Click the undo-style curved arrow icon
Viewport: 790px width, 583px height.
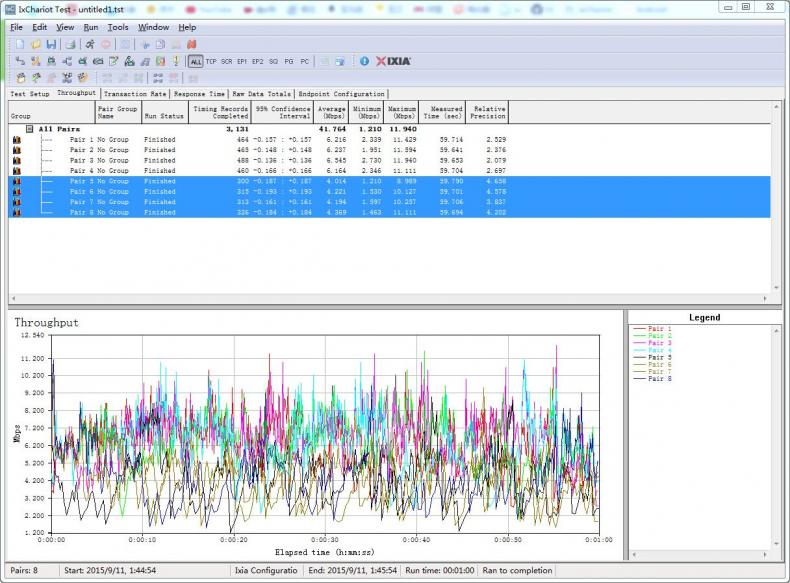[x=20, y=61]
